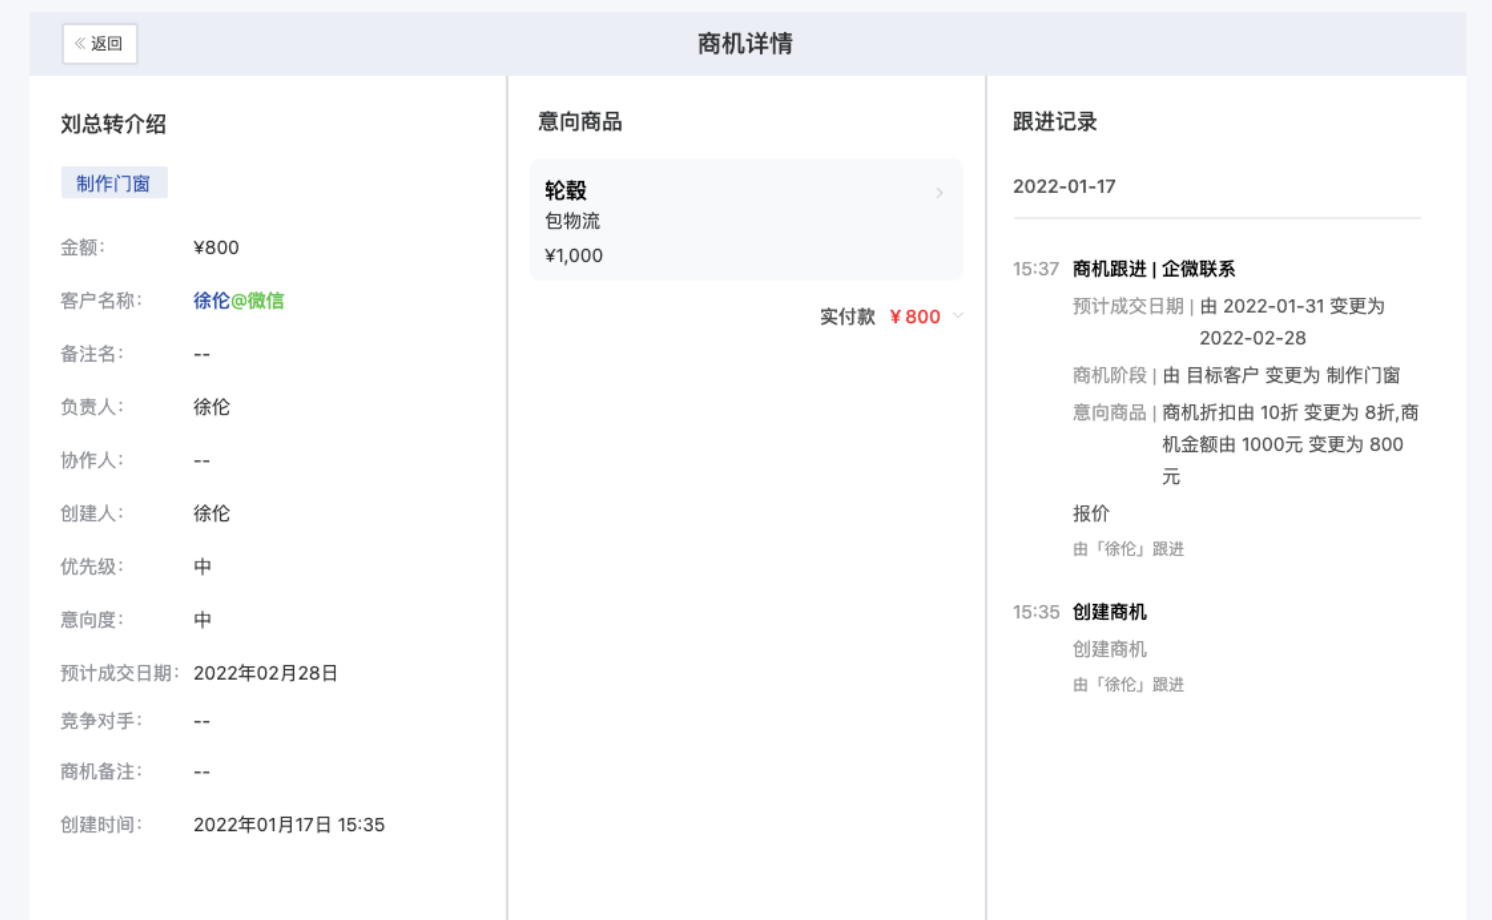Click the 备注名 field label

pos(92,354)
